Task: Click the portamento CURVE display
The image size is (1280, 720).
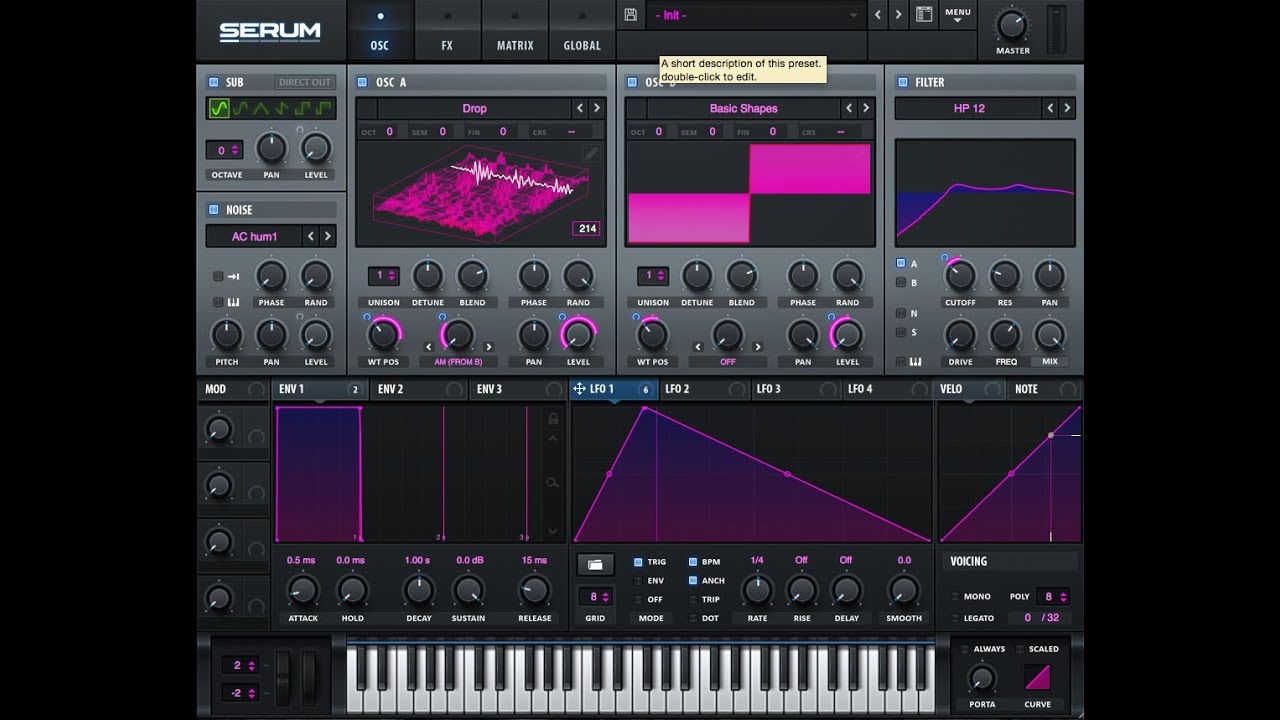Action: pos(1038,678)
